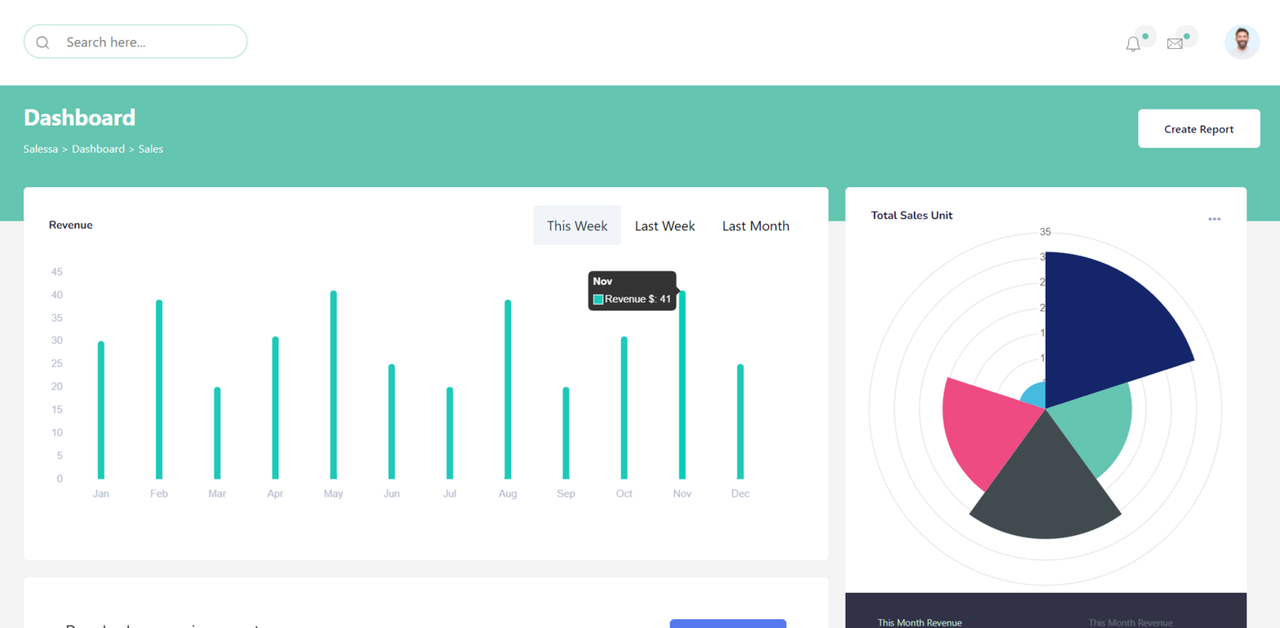Click the Sep revenue bar
The height and width of the screenshot is (628, 1280).
pyautogui.click(x=566, y=434)
